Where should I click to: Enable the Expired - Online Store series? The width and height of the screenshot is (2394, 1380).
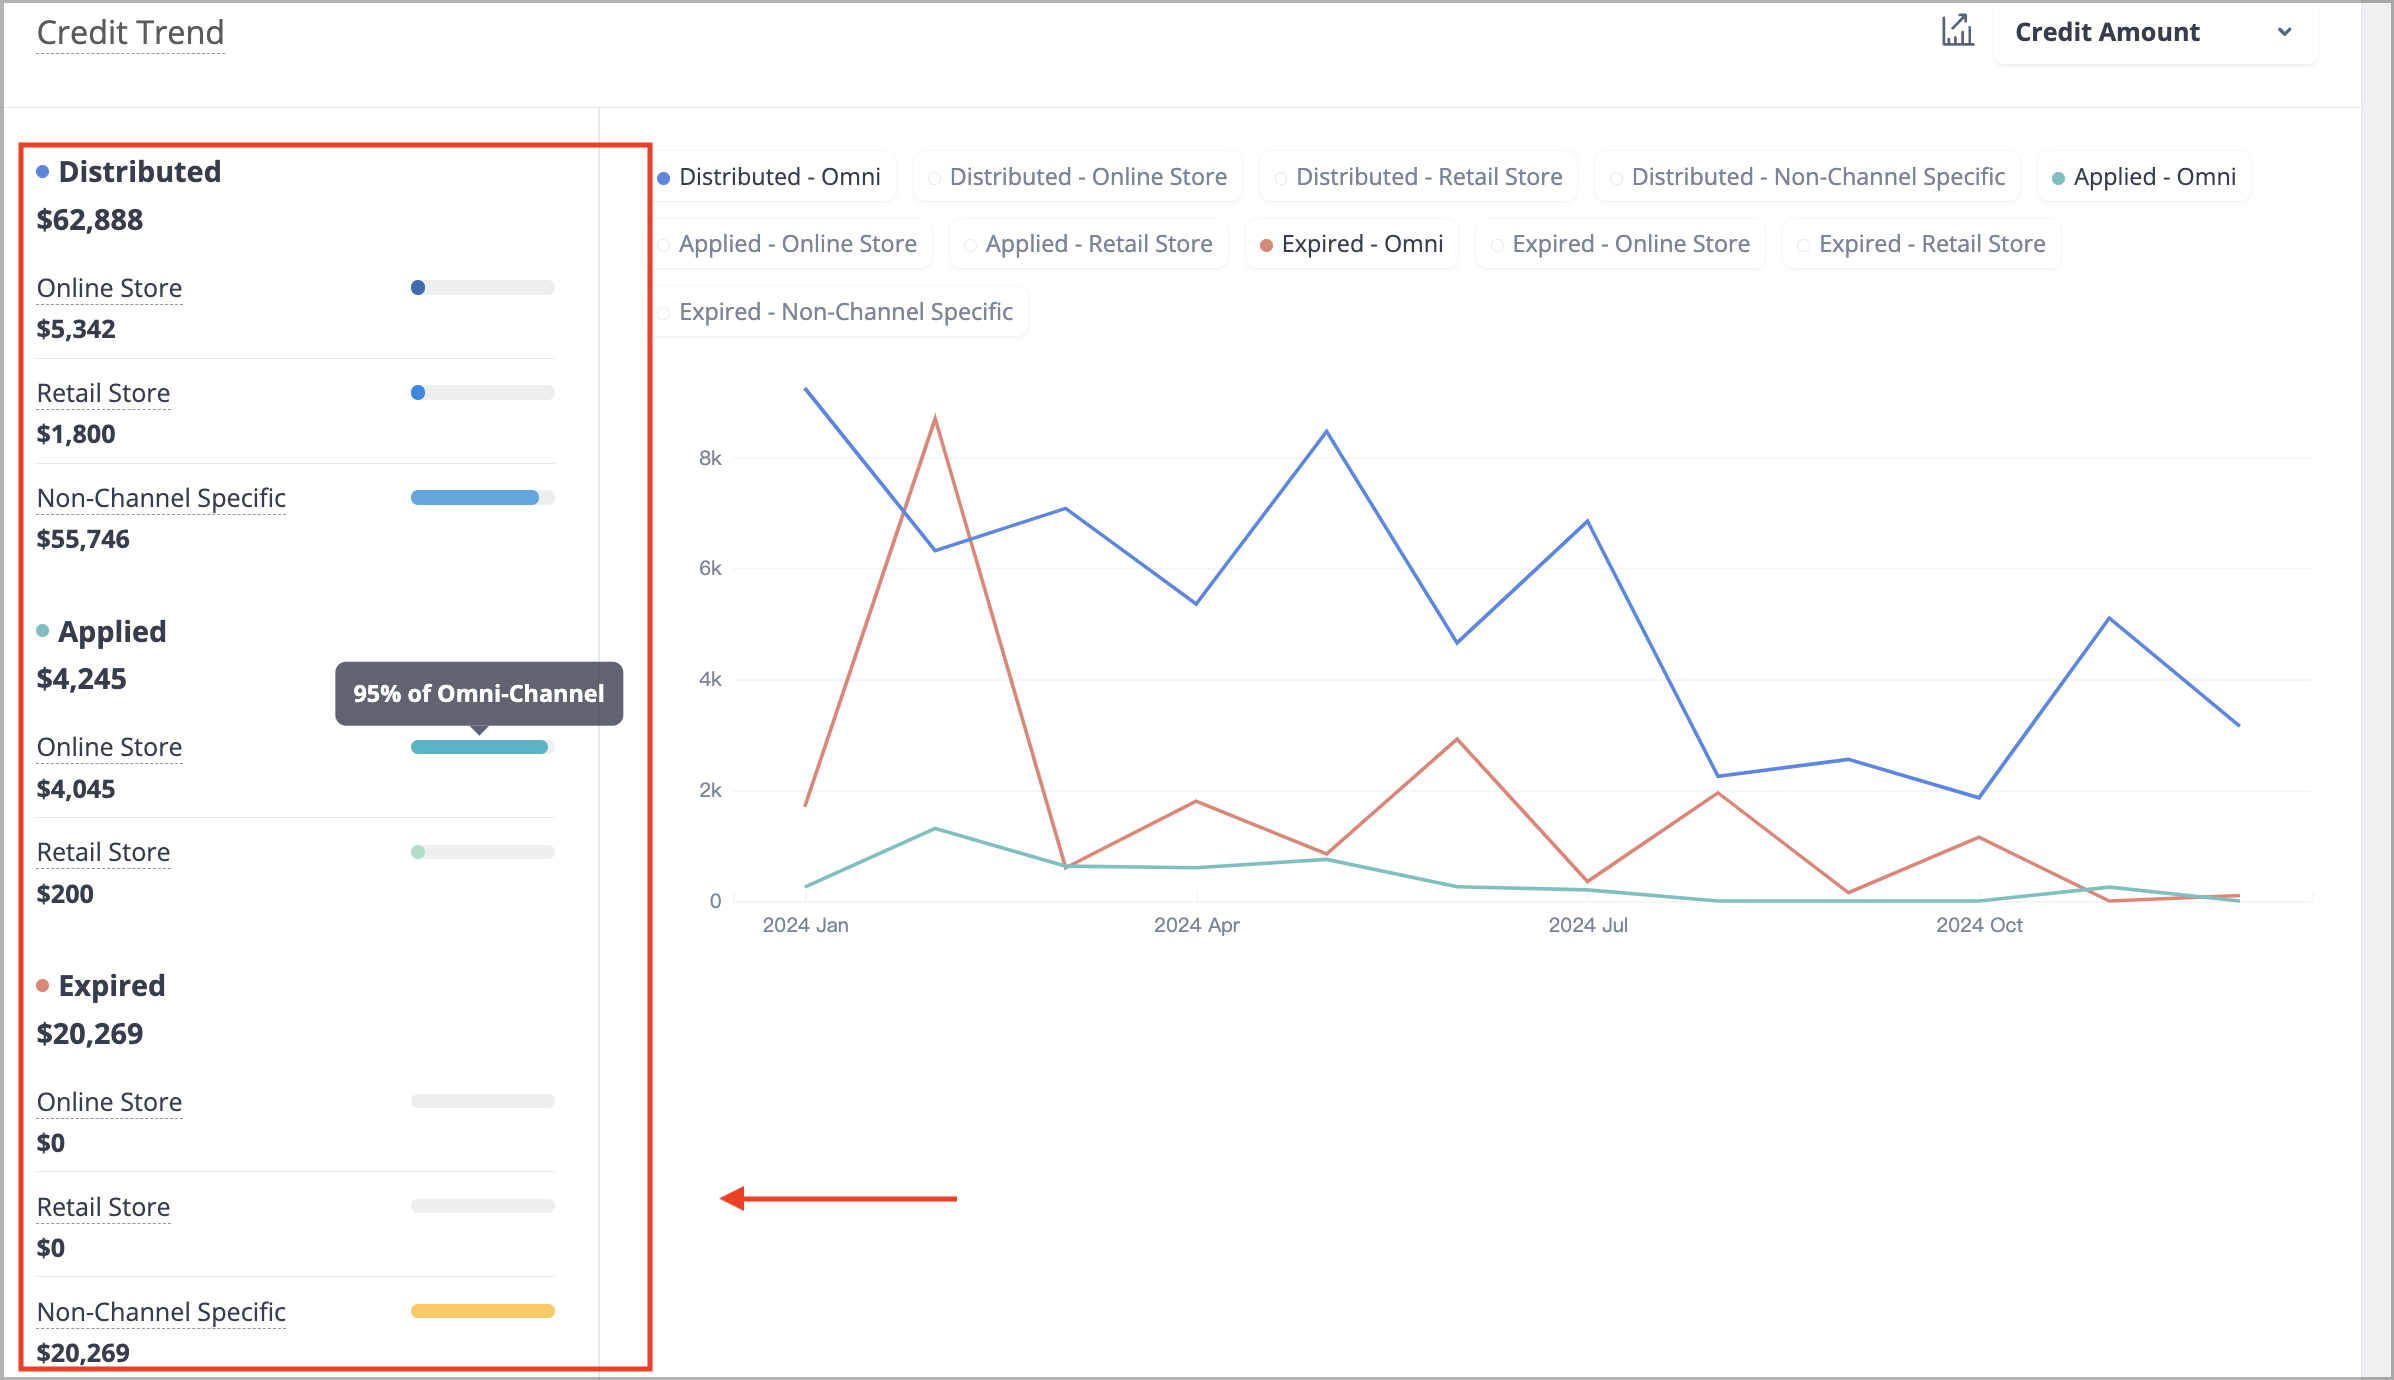[1620, 244]
